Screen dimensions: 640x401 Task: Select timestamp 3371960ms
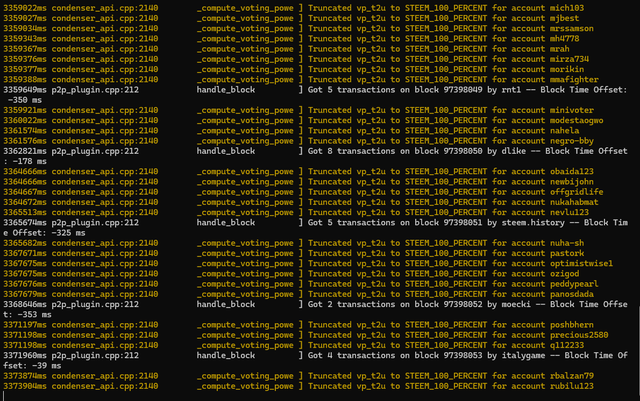(24, 355)
